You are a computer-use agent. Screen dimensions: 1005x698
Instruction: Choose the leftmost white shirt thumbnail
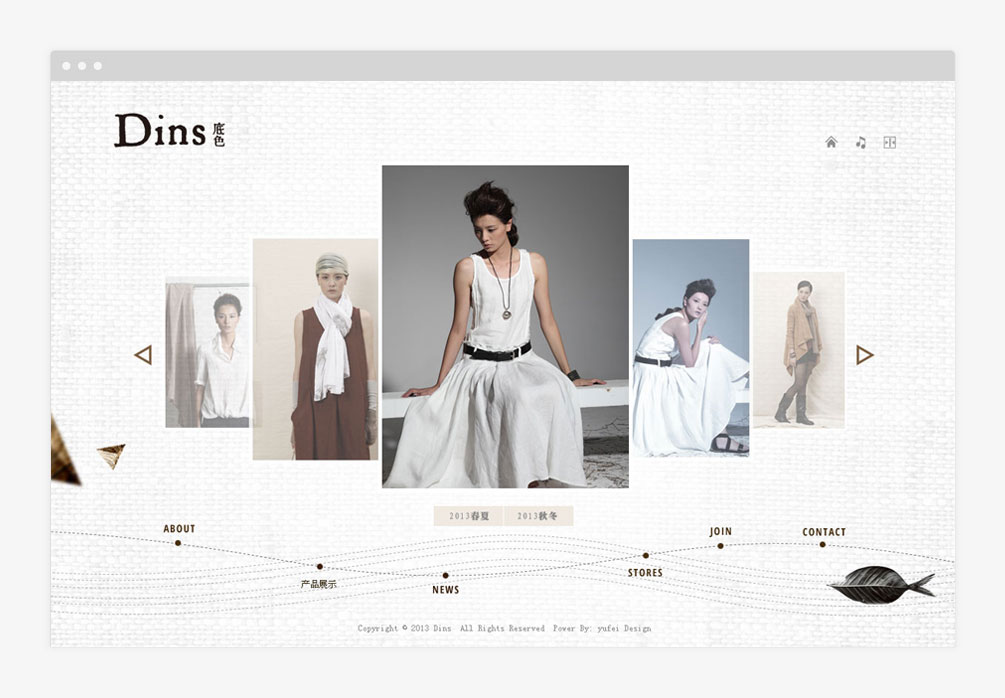click(x=207, y=353)
